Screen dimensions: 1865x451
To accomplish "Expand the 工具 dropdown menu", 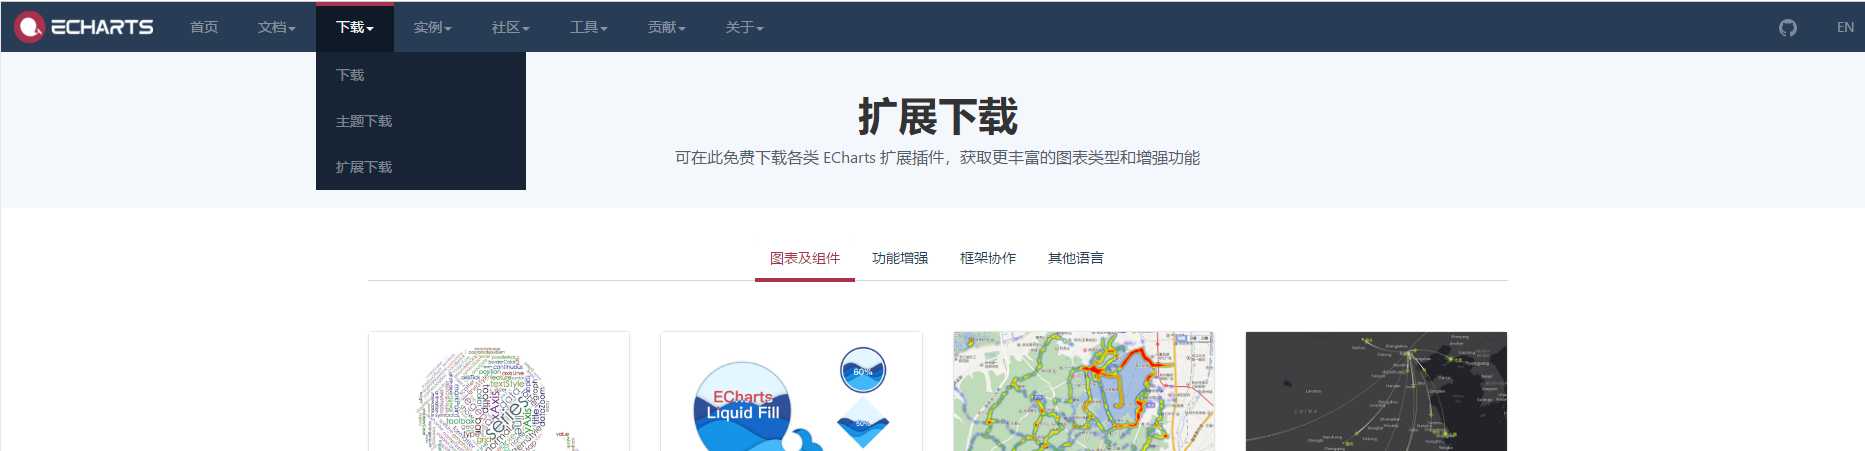I will click(x=589, y=27).
